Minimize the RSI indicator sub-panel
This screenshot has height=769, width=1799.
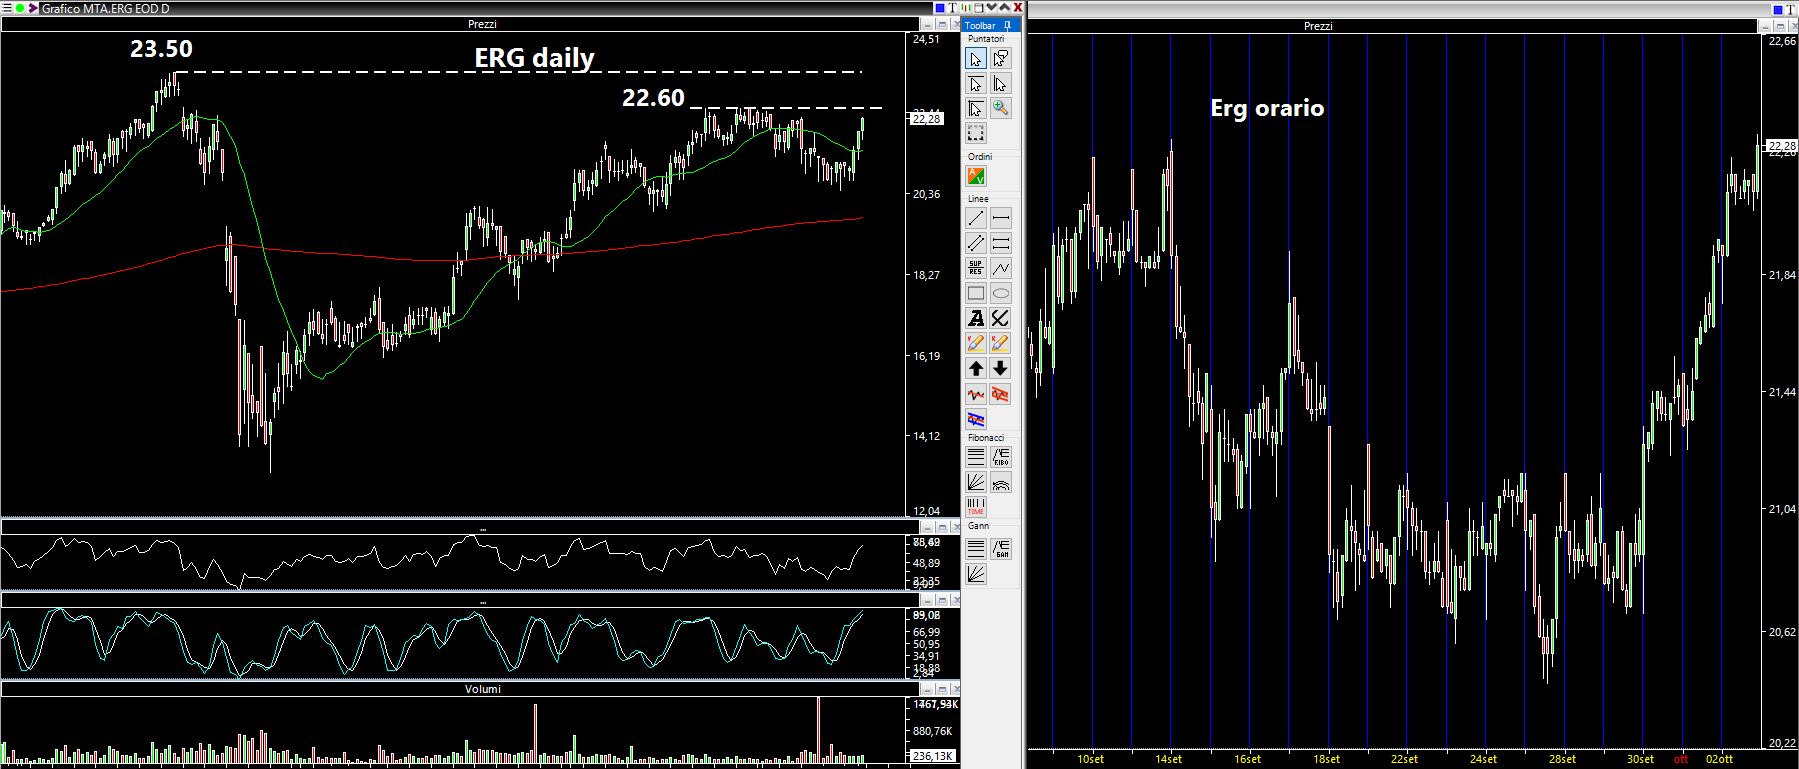(927, 527)
